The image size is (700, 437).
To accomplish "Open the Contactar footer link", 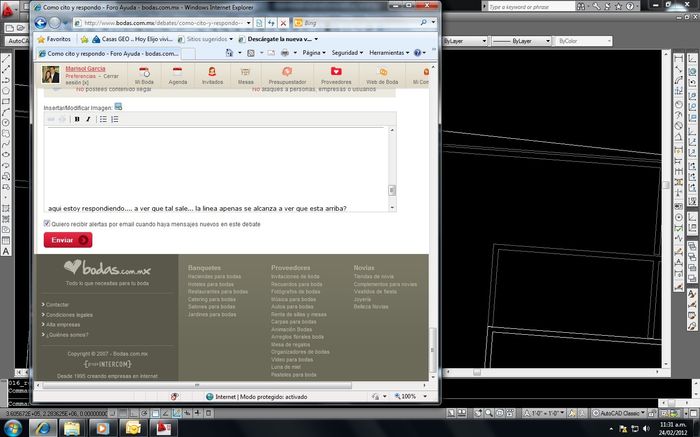I will click(57, 304).
